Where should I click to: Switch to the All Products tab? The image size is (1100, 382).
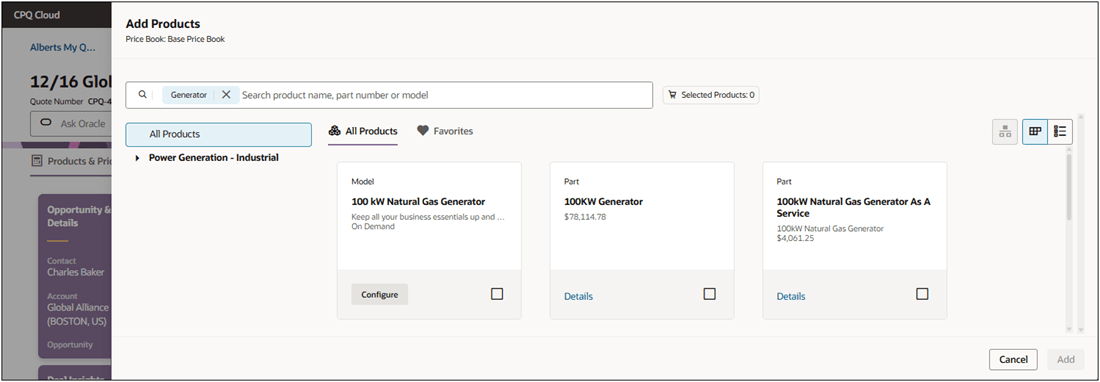pyautogui.click(x=363, y=131)
